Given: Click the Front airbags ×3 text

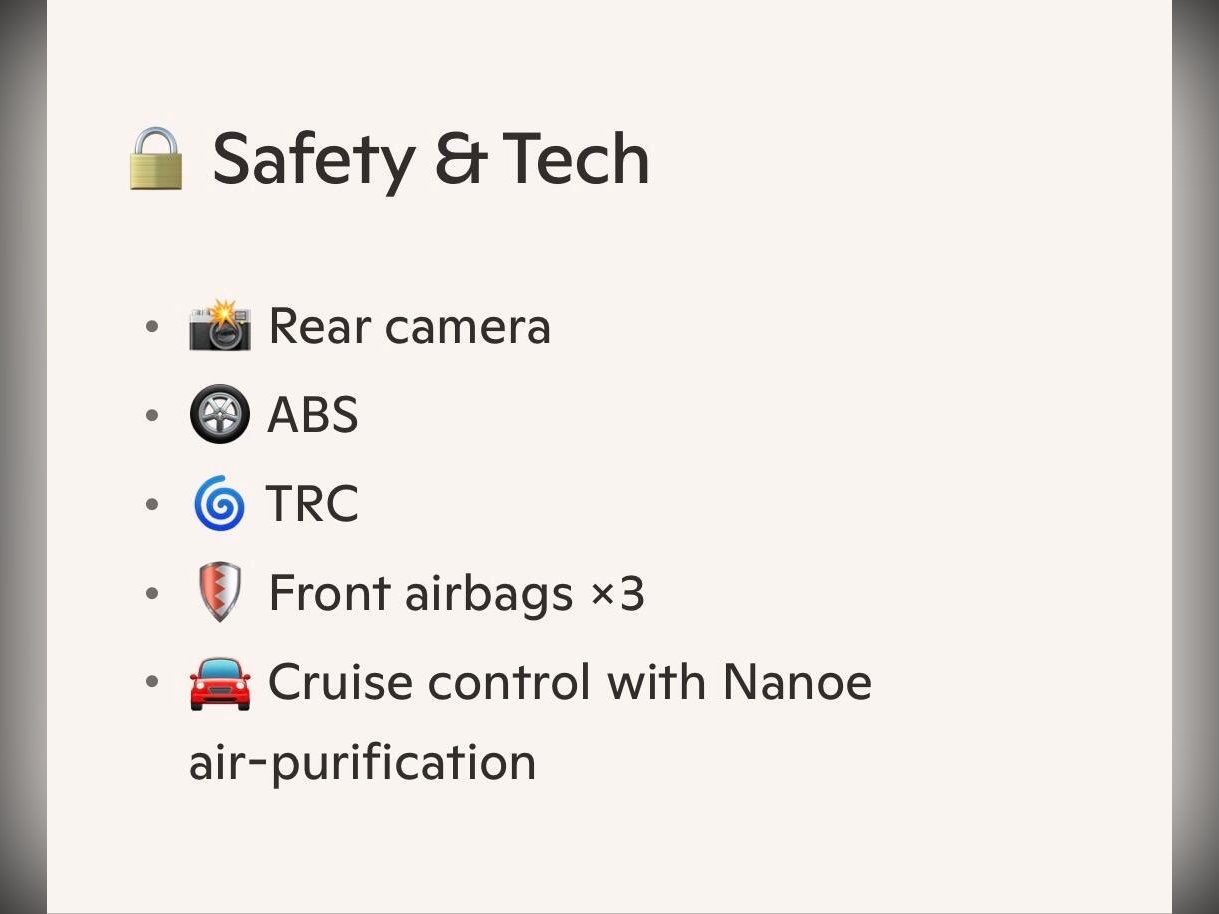Looking at the screenshot, I should click(x=456, y=594).
